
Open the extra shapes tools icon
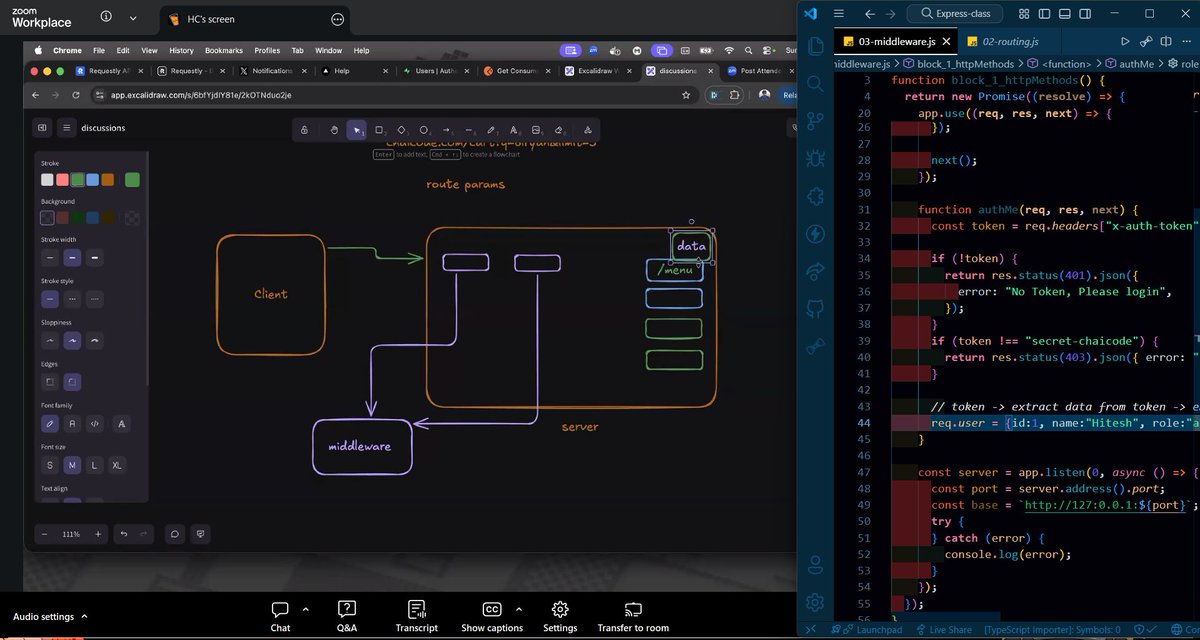point(587,130)
